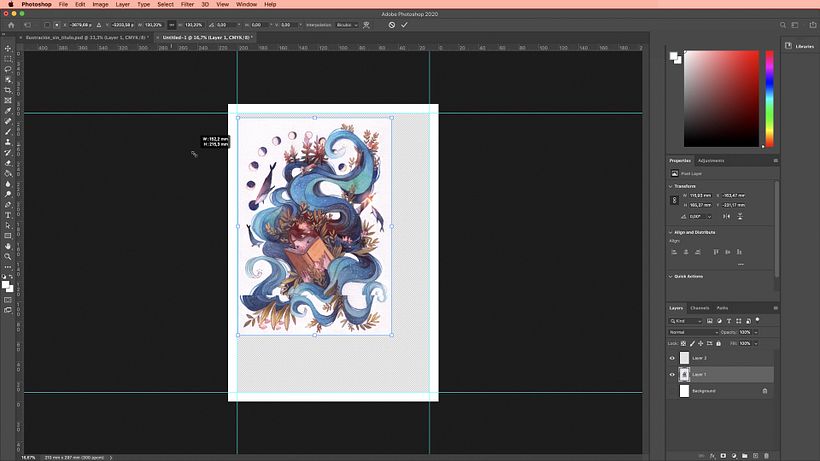Open the Layer menu

(122, 4)
